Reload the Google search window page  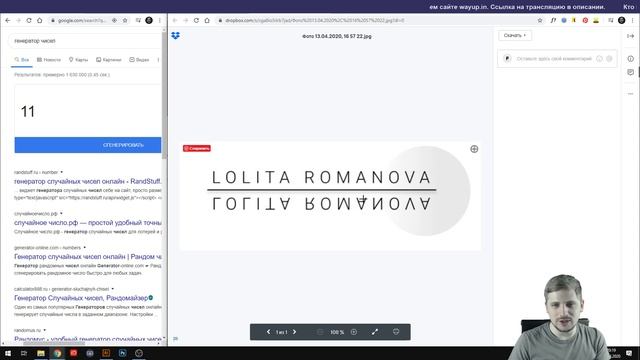(x=29, y=20)
